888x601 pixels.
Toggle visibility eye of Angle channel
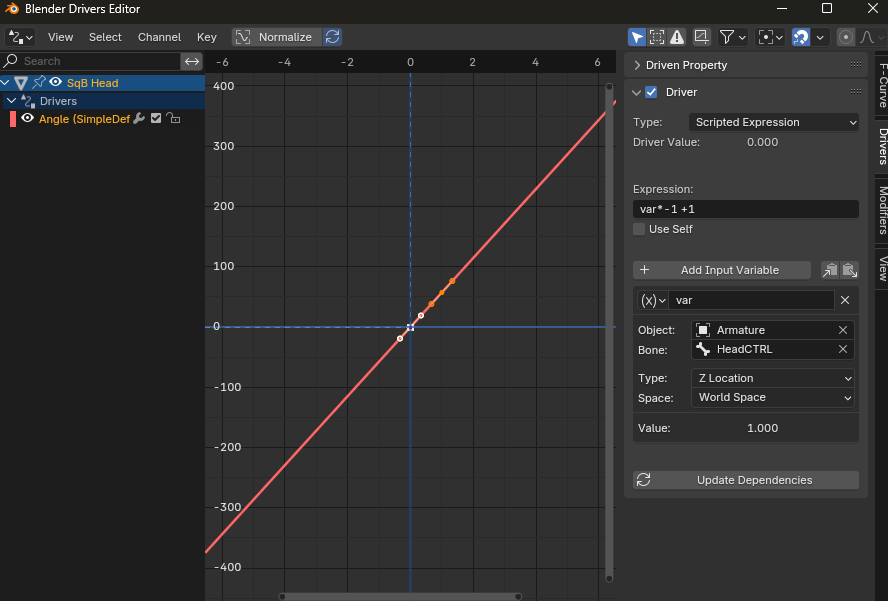pyautogui.click(x=27, y=118)
